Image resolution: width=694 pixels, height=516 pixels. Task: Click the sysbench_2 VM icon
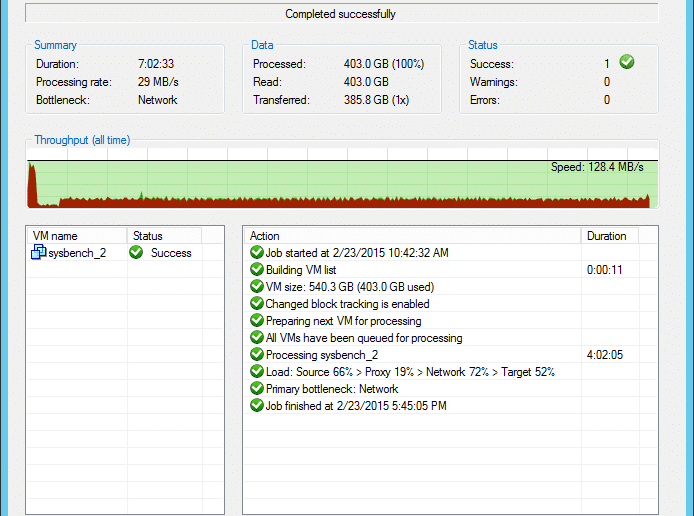point(39,252)
